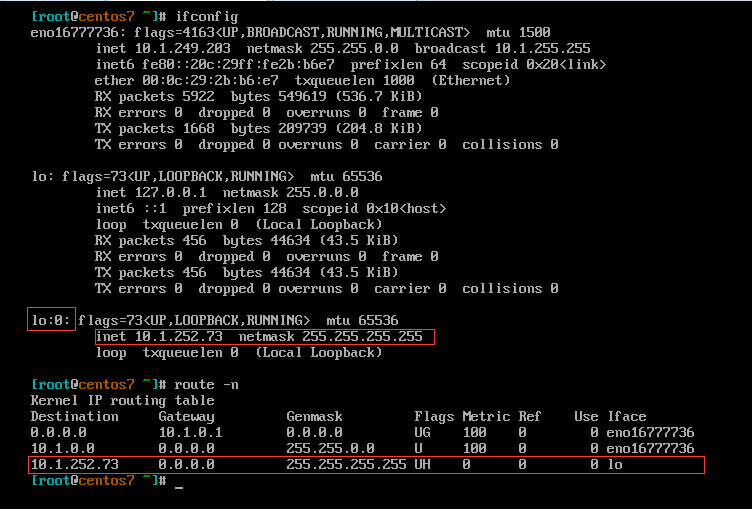Select the Genmask 255.255.0.0 route entry
The height and width of the screenshot is (509, 752).
click(330, 449)
